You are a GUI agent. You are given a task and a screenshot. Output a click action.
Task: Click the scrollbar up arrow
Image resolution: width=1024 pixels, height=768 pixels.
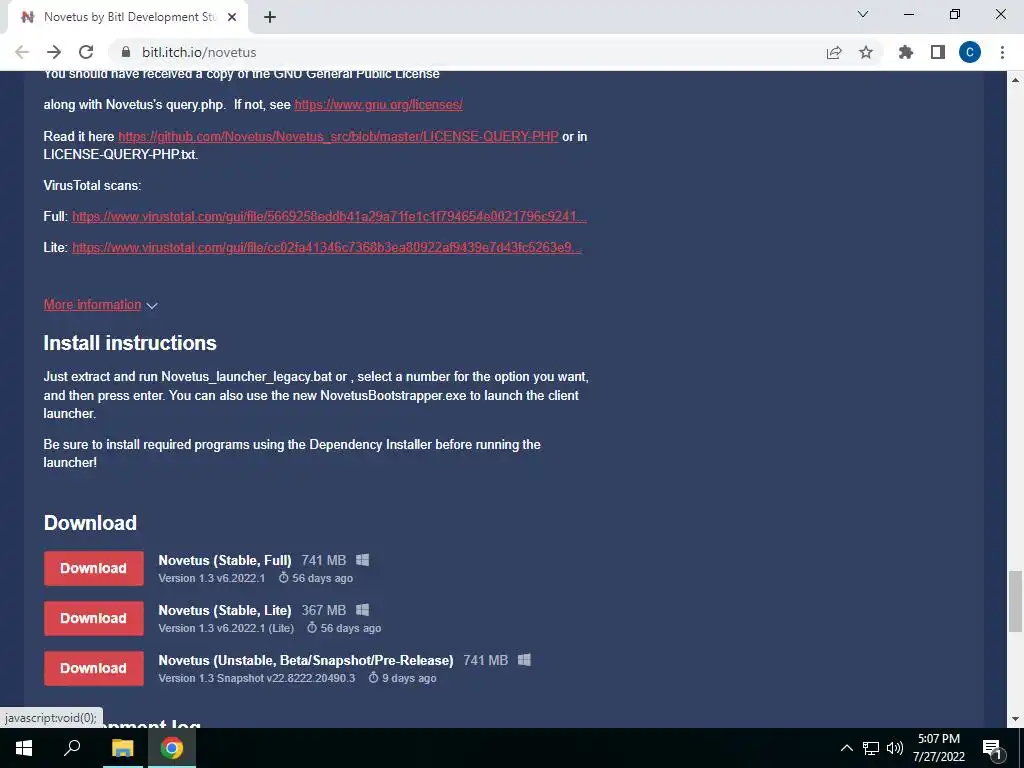[1016, 80]
